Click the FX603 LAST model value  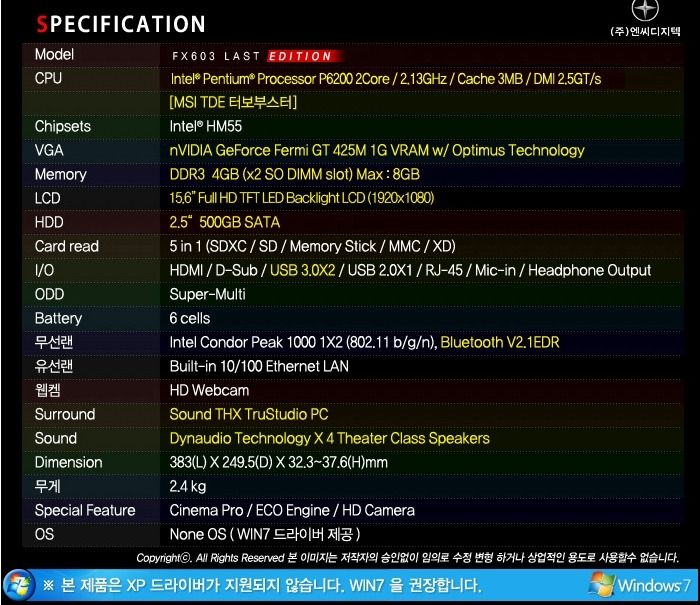(216, 56)
